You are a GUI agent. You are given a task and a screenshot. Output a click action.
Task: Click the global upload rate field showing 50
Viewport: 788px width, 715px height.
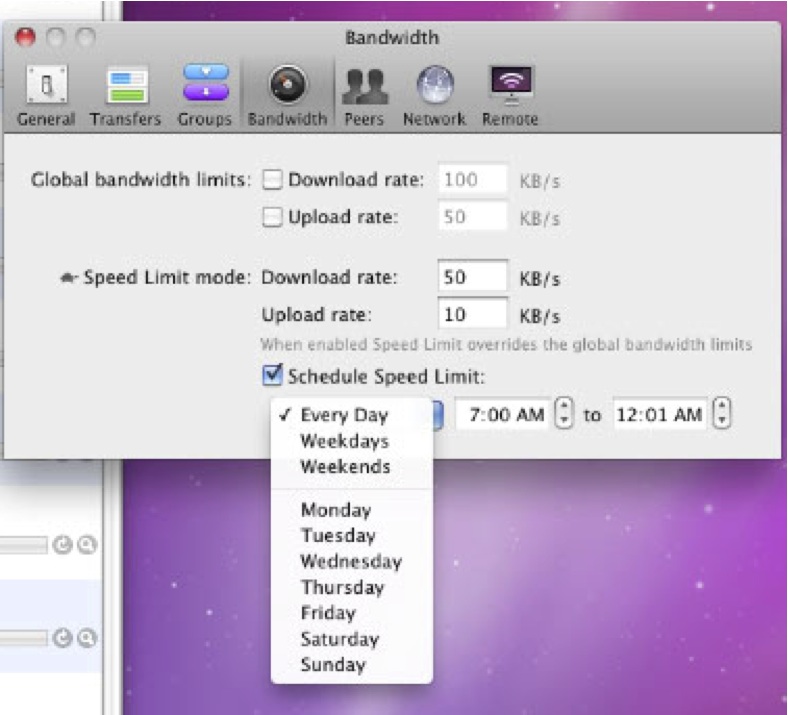pyautogui.click(x=472, y=216)
